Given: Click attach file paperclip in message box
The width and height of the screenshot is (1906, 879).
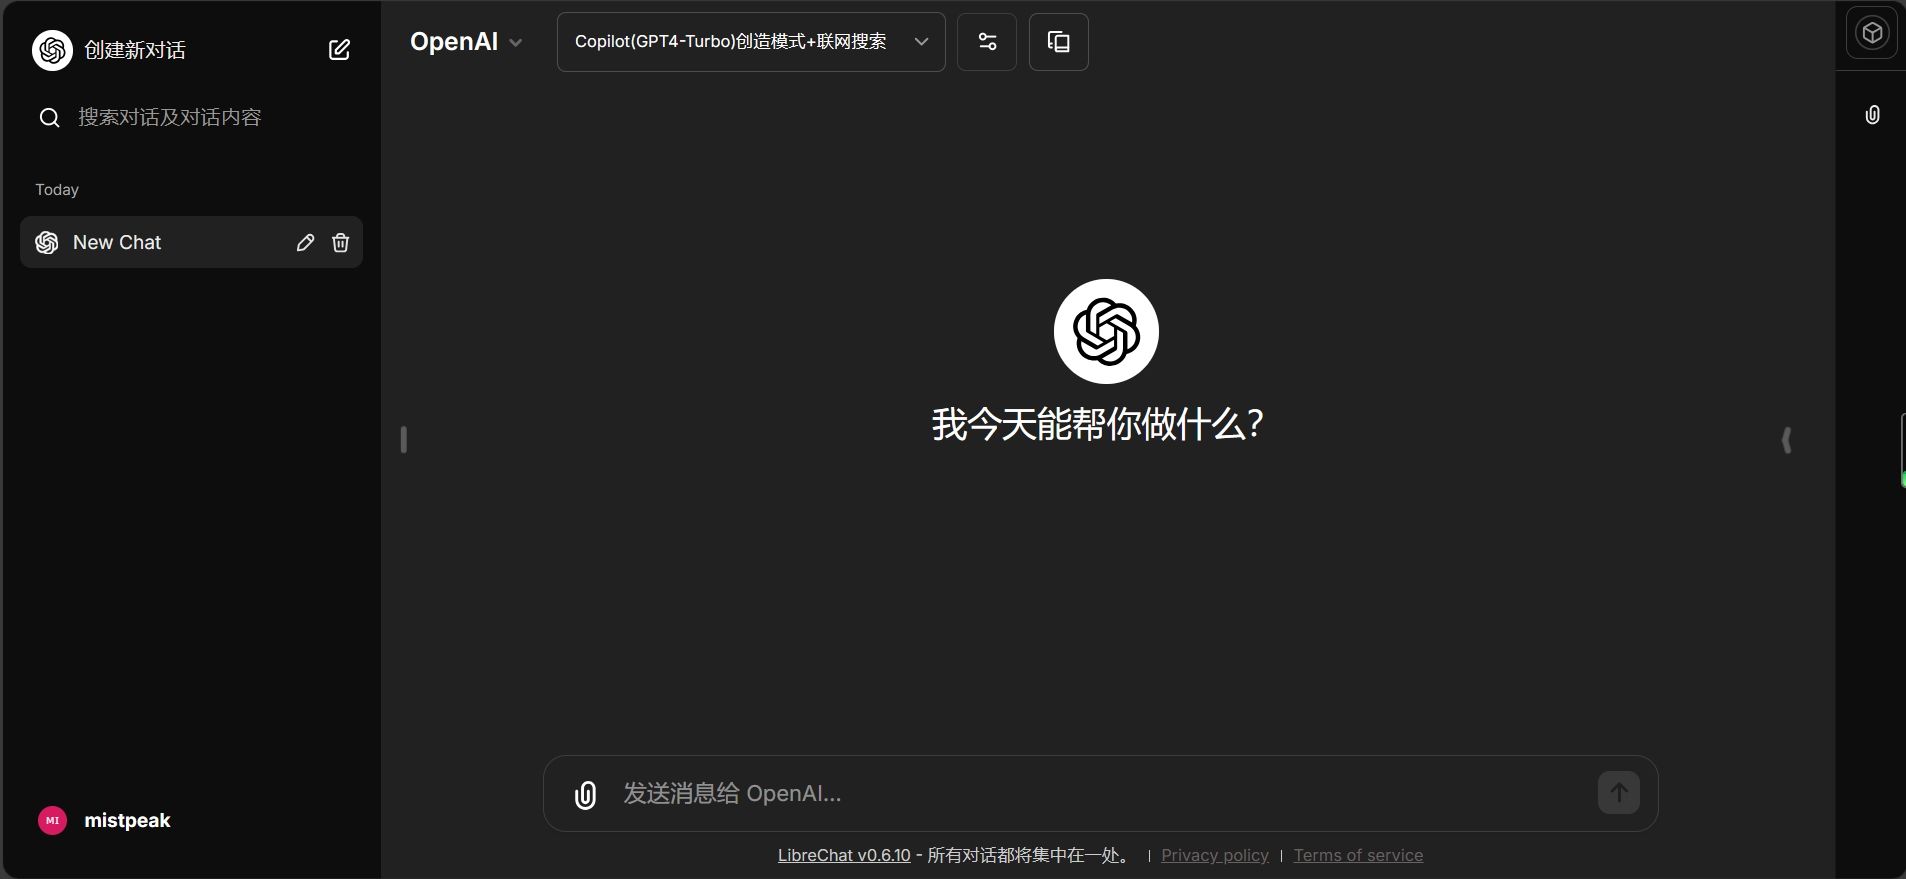Looking at the screenshot, I should pyautogui.click(x=585, y=795).
